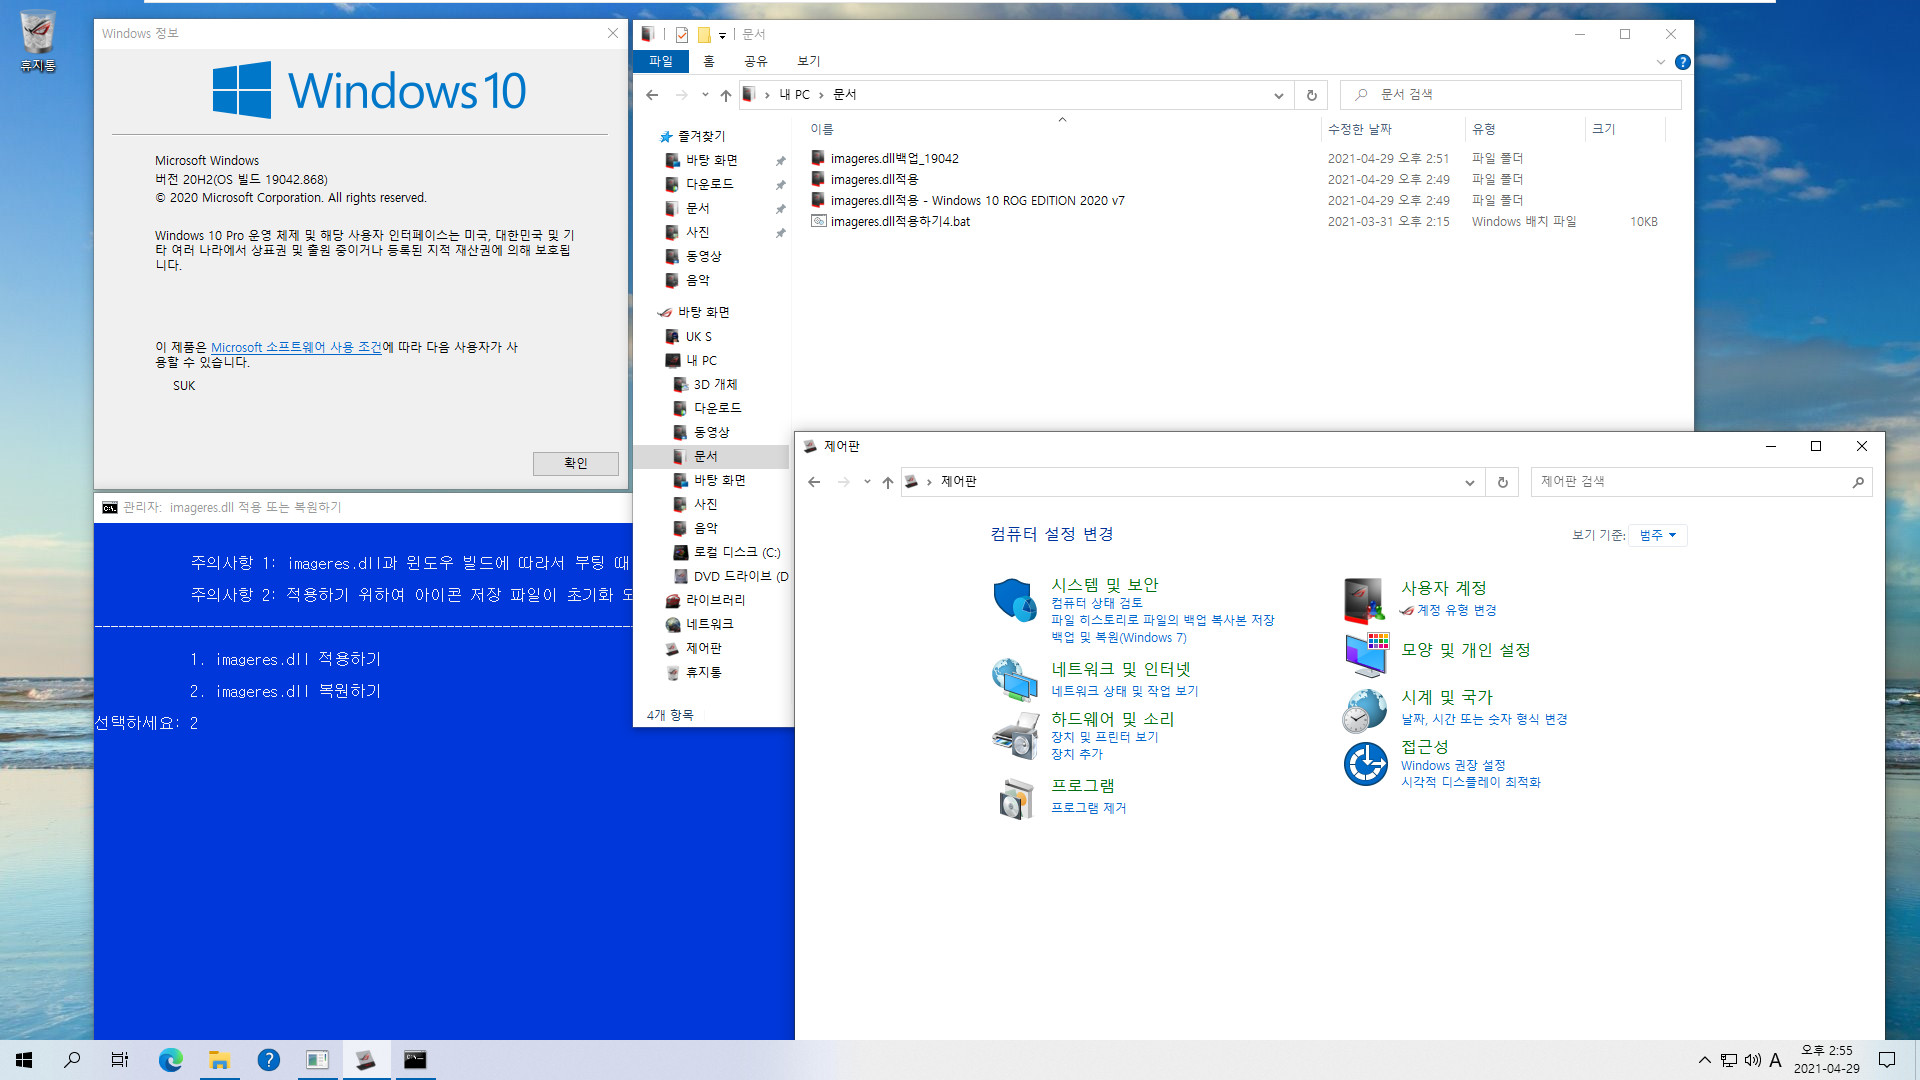Open 백업 및 복원(Windows 7) link

[1118, 637]
